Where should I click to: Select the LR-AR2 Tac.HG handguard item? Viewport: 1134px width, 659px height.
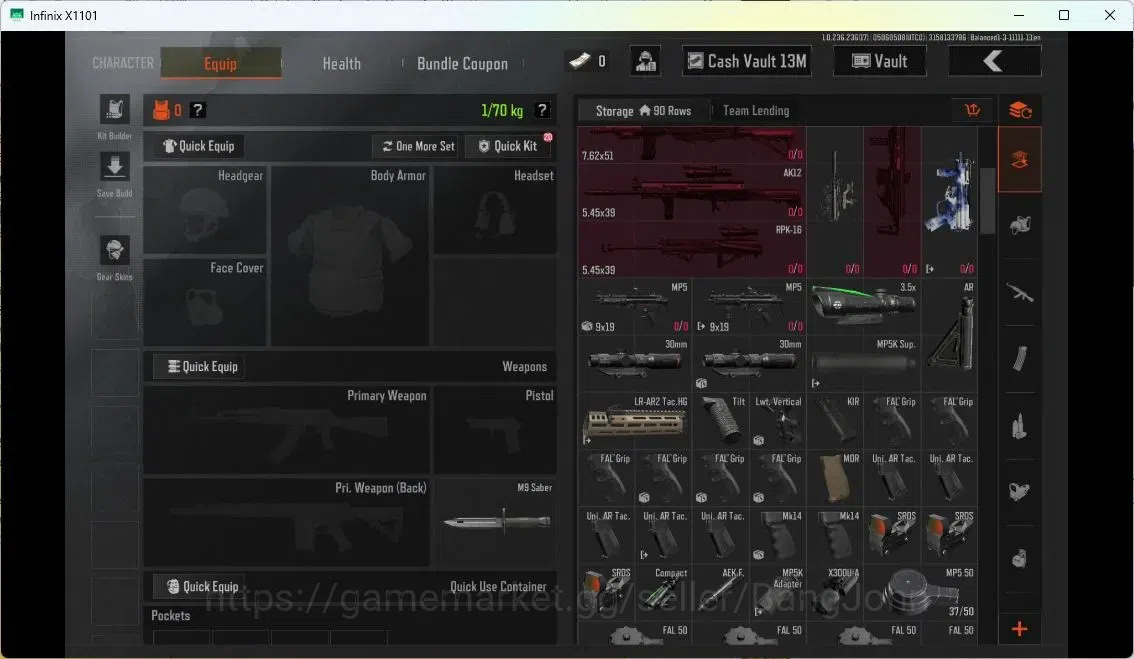(x=634, y=421)
